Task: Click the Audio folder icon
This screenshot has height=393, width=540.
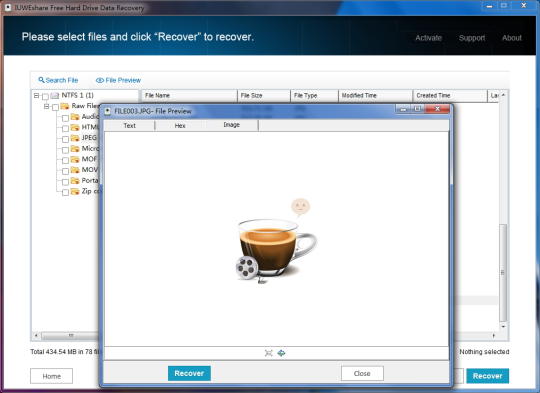Action: pyautogui.click(x=75, y=117)
